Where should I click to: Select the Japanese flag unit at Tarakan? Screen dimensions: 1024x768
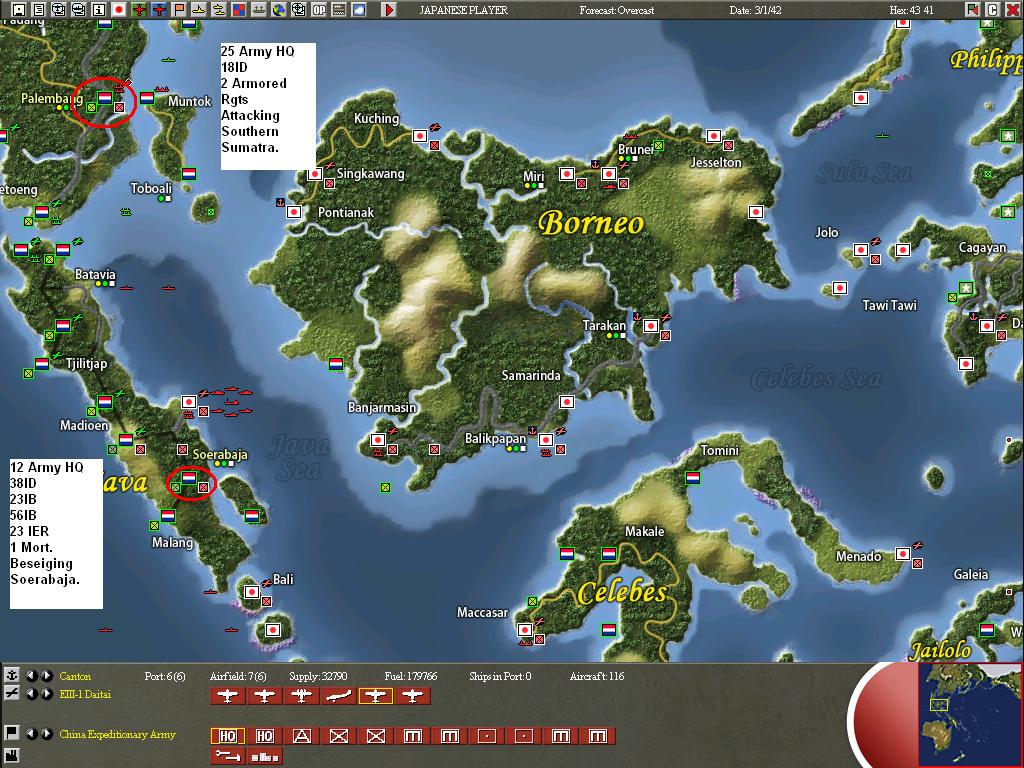[651, 325]
